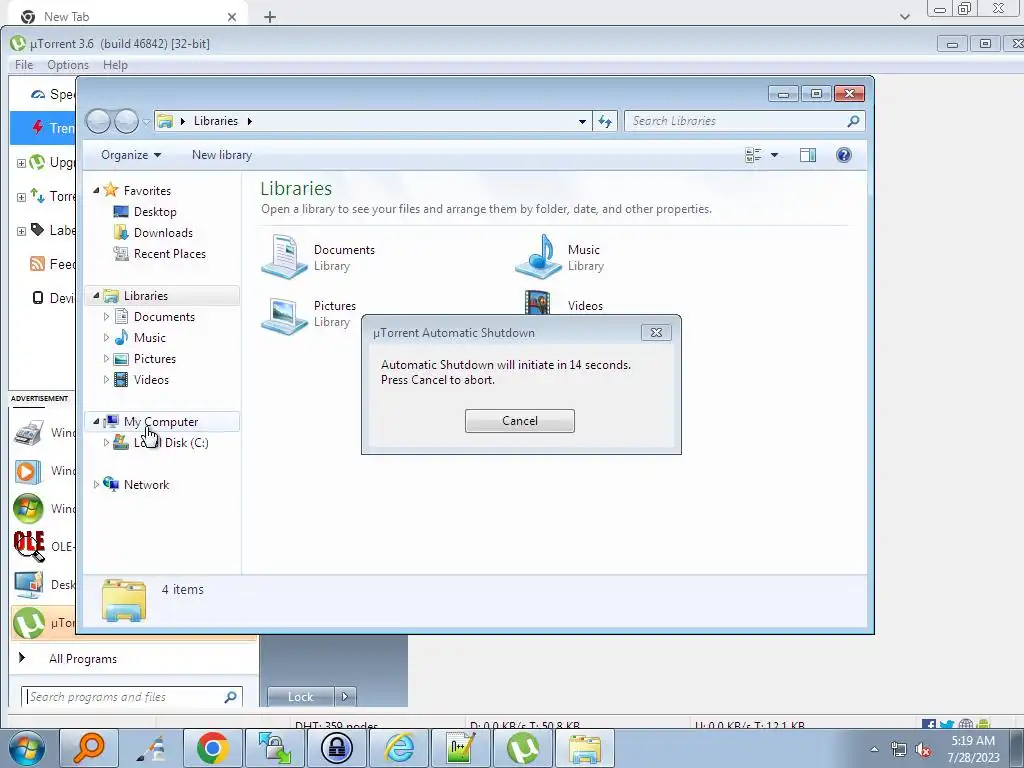This screenshot has height=768, width=1024.
Task: Click magnifier search icon on taskbar
Action: click(89, 748)
